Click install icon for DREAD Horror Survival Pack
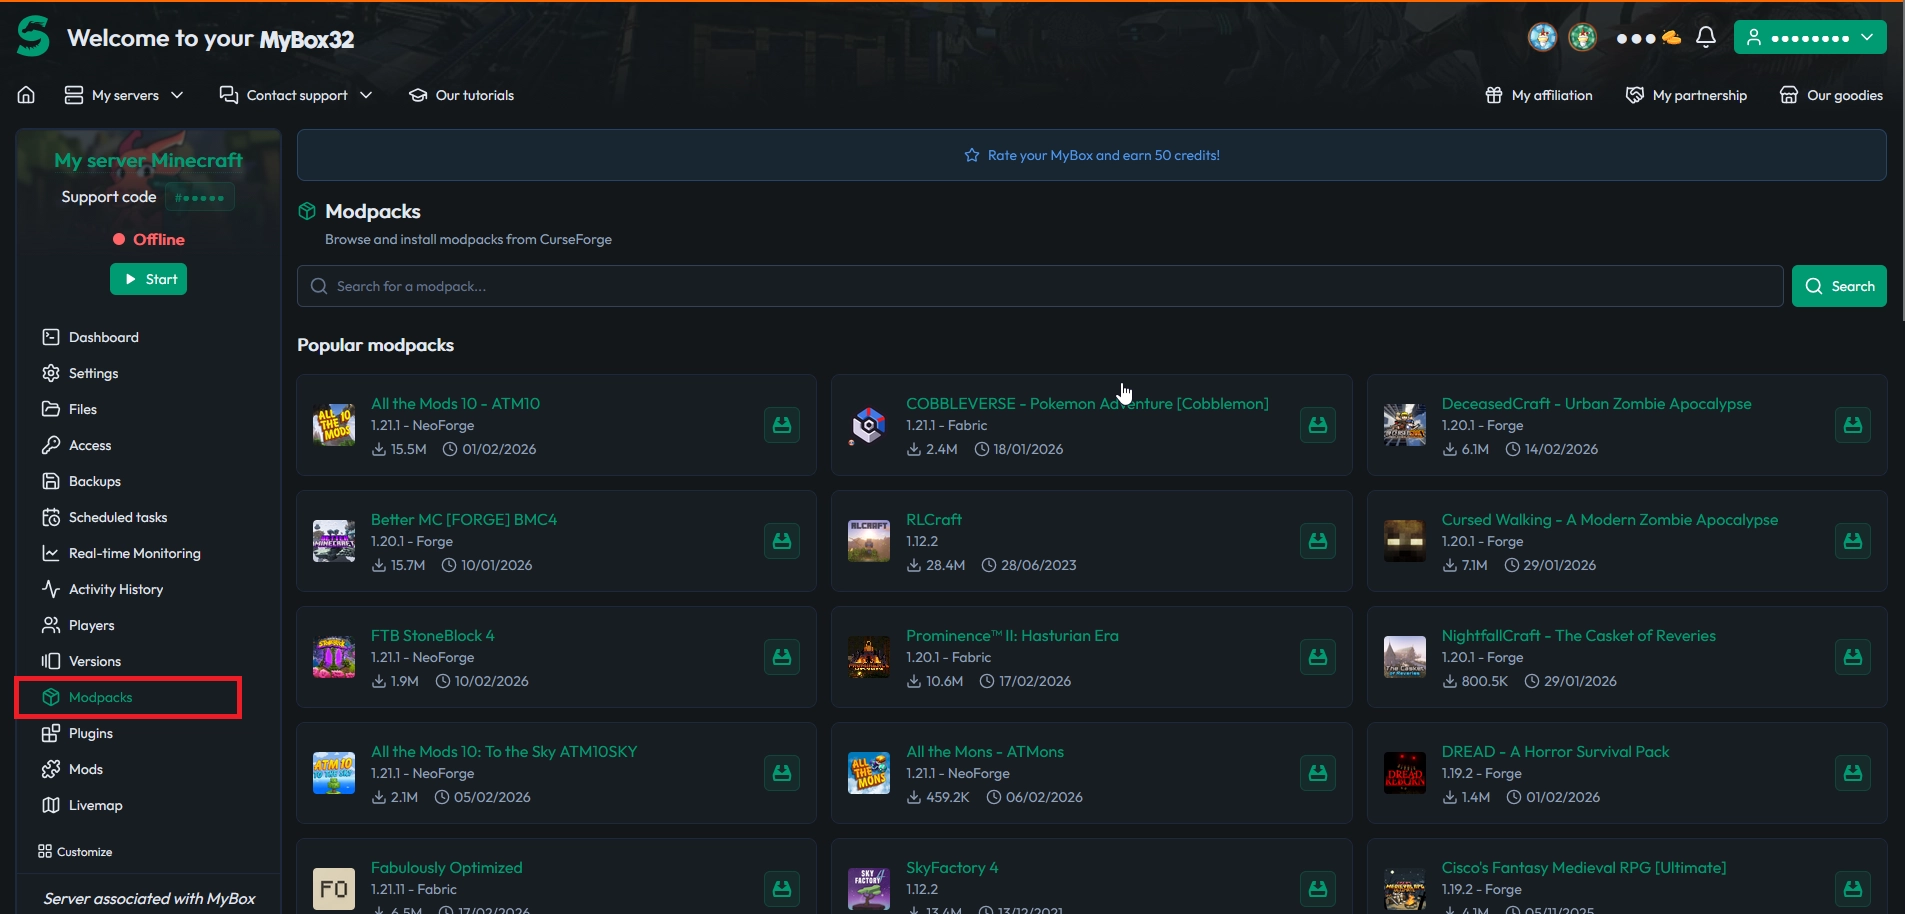1905x914 pixels. (x=1852, y=773)
